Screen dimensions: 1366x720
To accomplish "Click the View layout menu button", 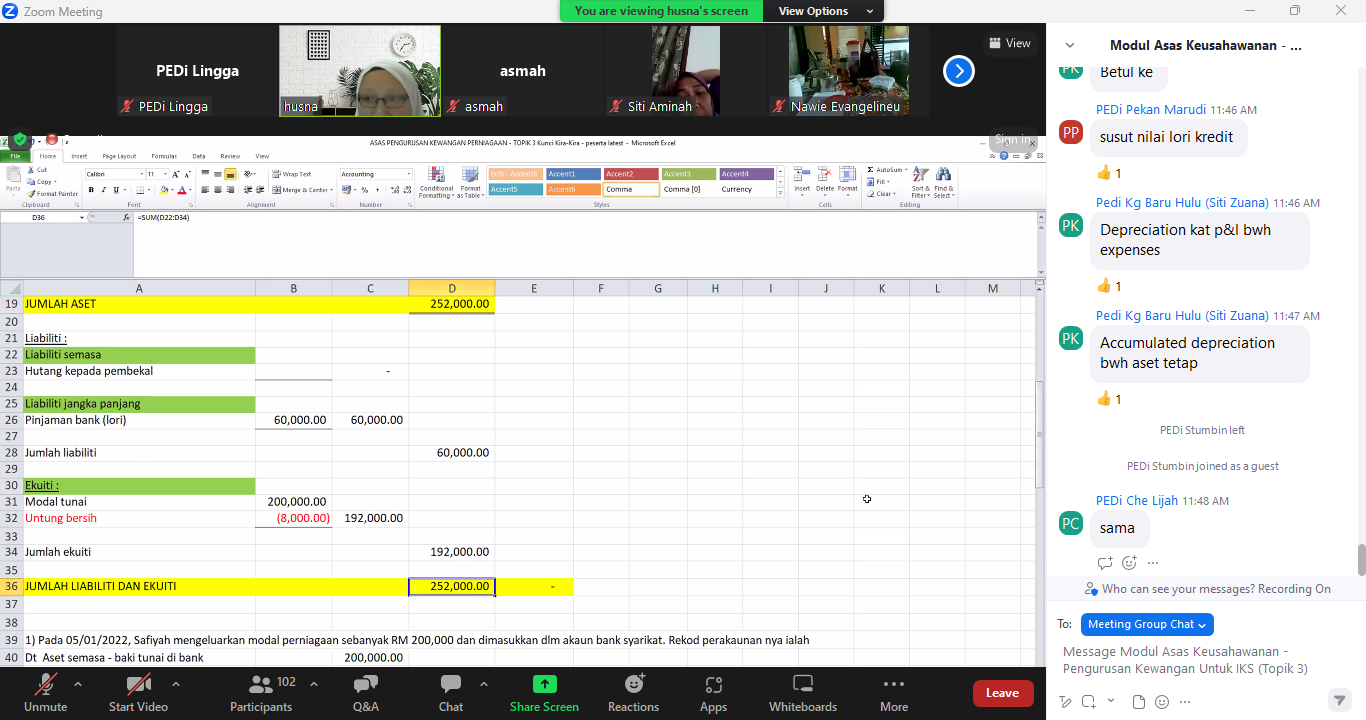I will (1009, 43).
